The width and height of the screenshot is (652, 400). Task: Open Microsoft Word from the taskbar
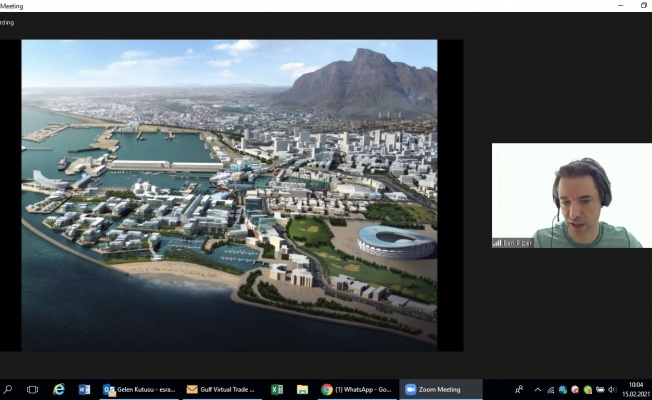84,390
